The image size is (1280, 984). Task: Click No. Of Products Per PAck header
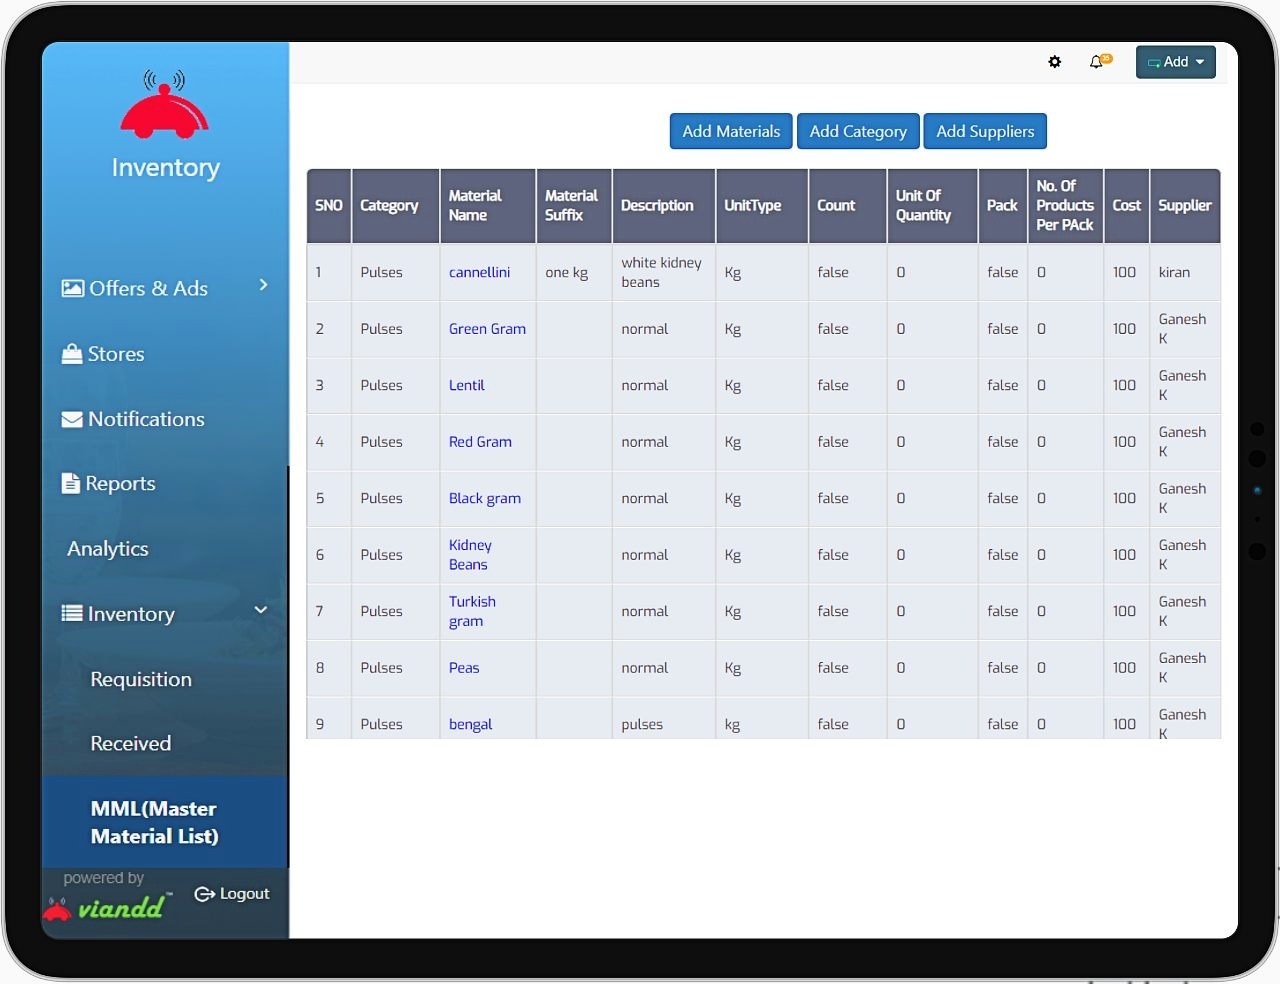pyautogui.click(x=1066, y=205)
